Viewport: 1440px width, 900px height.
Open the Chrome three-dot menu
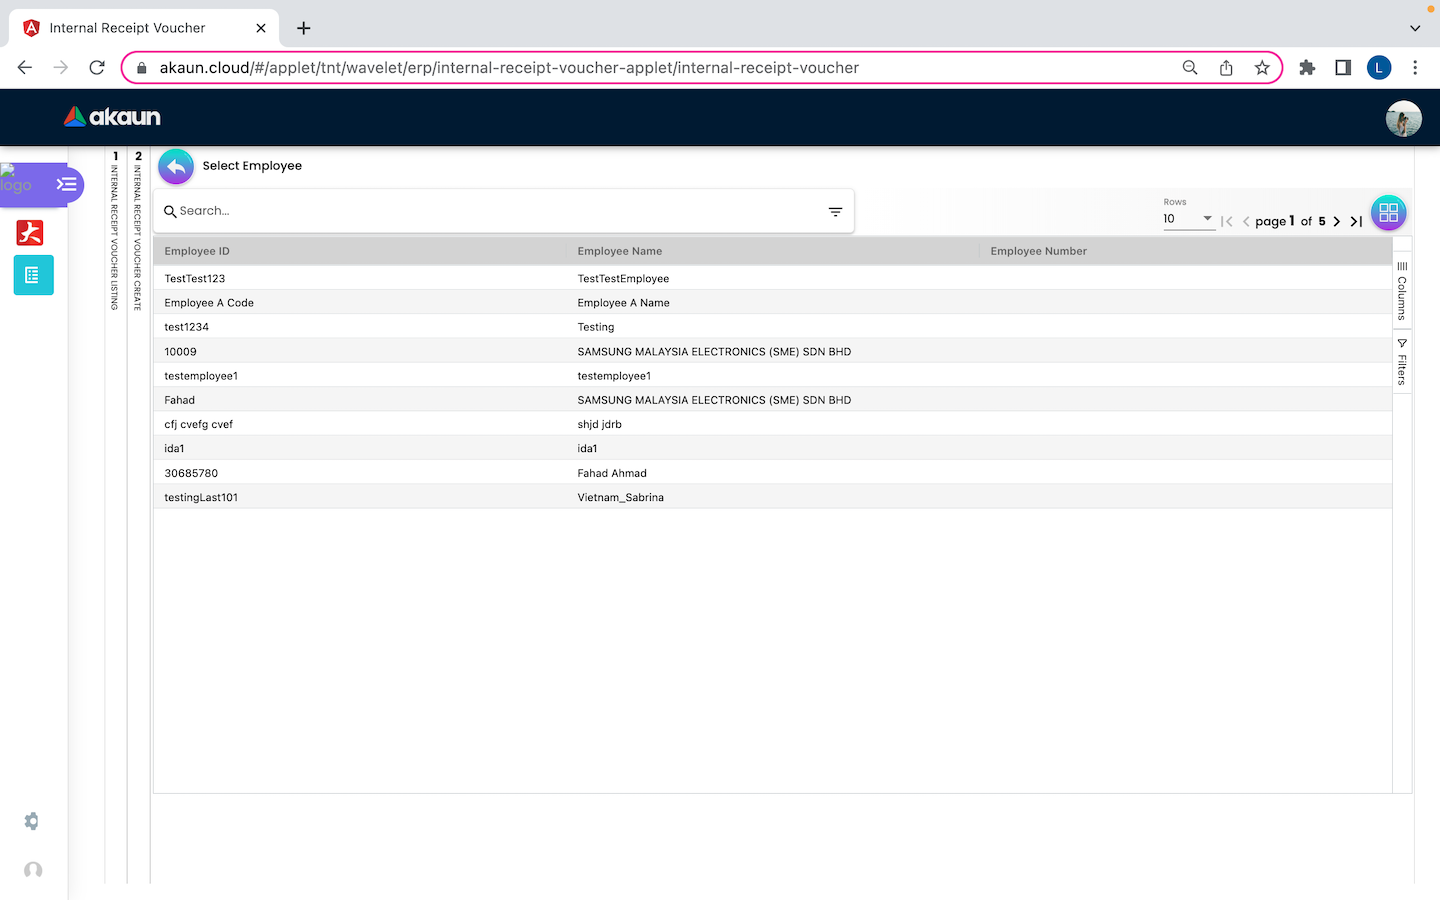[x=1415, y=68]
